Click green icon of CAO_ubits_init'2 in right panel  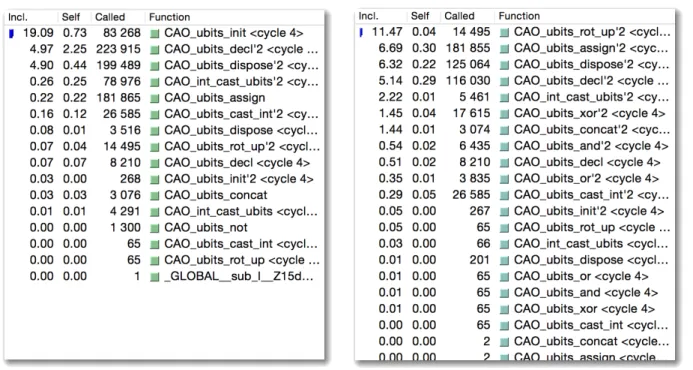coord(504,212)
